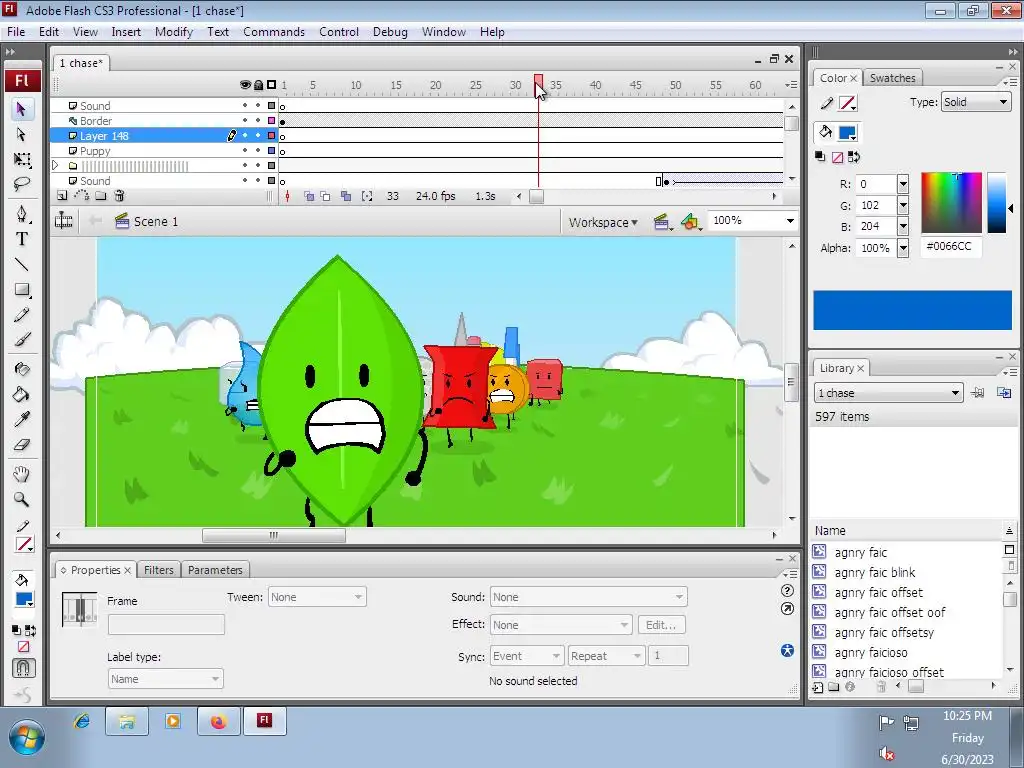Show or hide all layers eye icon
The height and width of the screenshot is (768, 1024).
pyautogui.click(x=246, y=85)
